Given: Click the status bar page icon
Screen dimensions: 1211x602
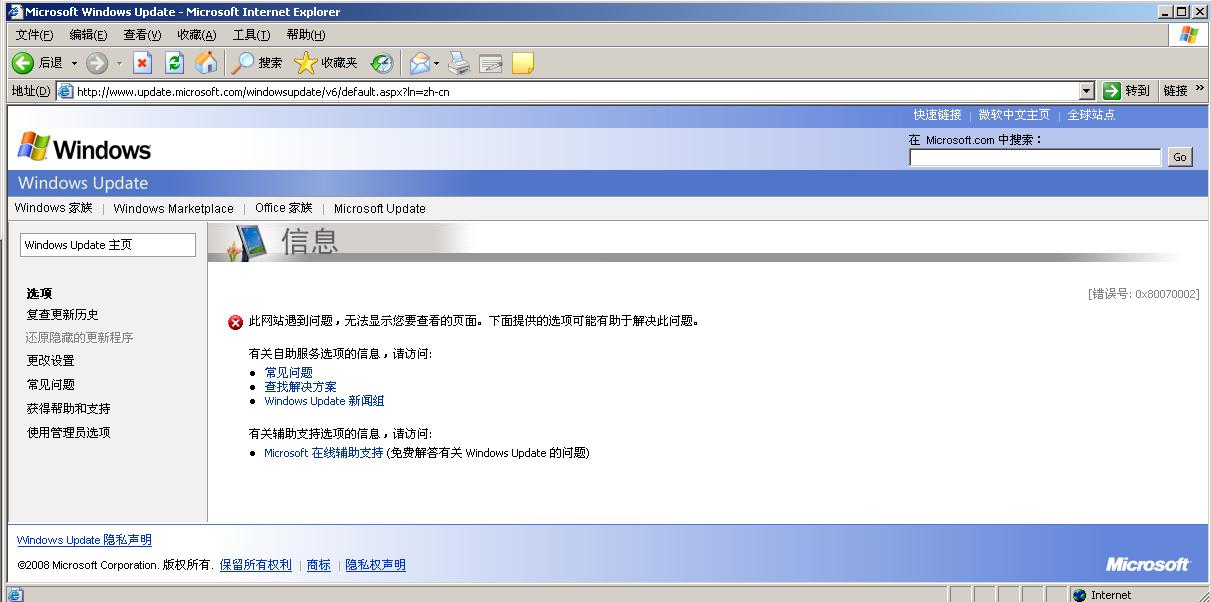Looking at the screenshot, I should coord(15,595).
